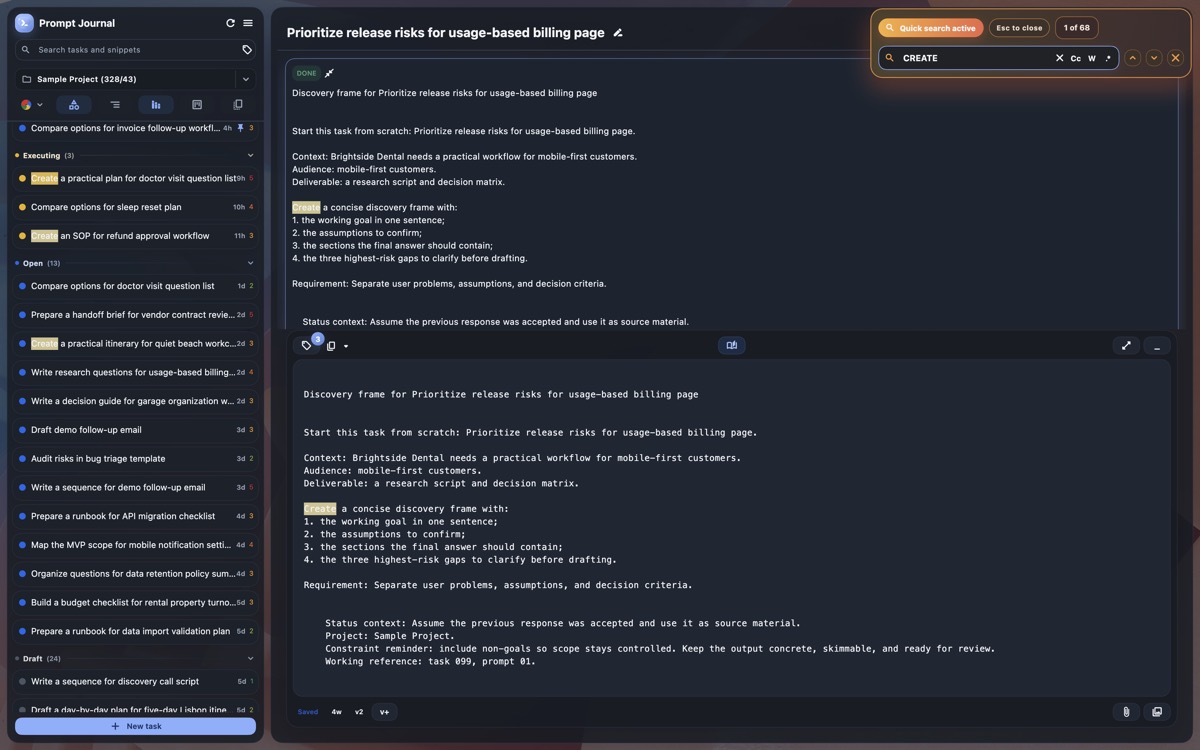Open task Build a budget checklist for rental property
1200x750 pixels.
pyautogui.click(x=135, y=603)
